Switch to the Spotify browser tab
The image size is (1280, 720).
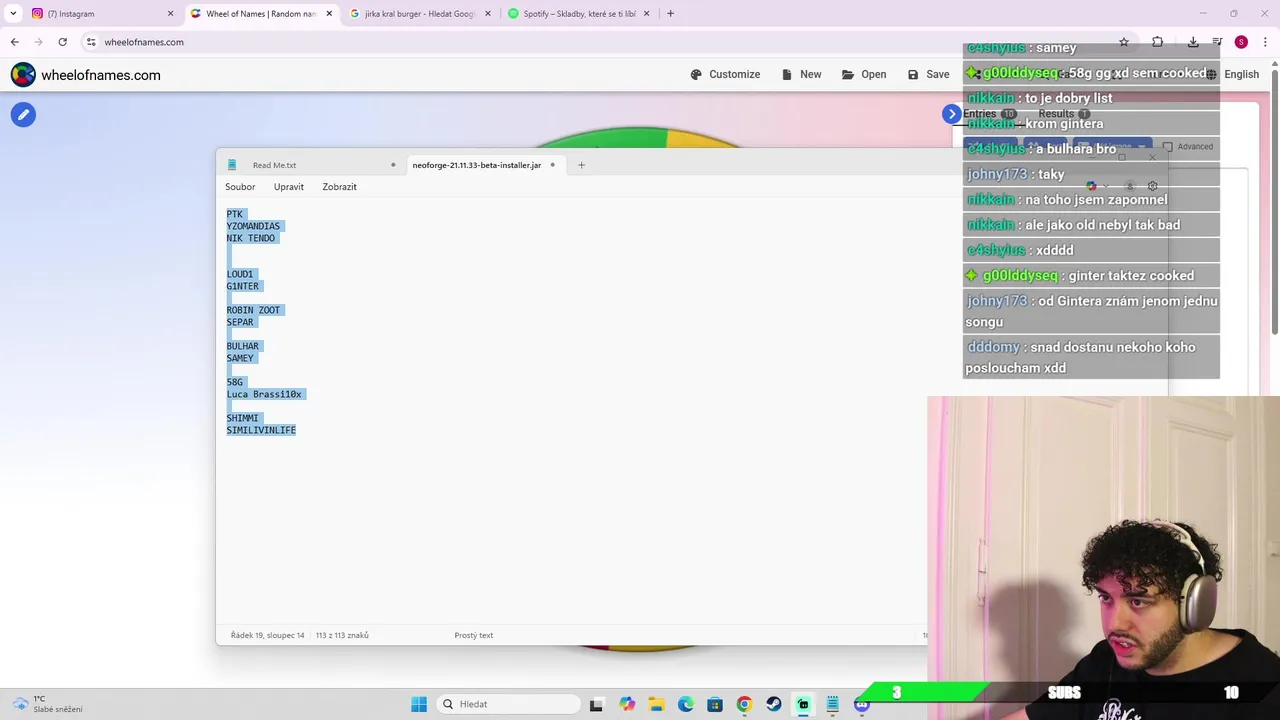tap(580, 14)
